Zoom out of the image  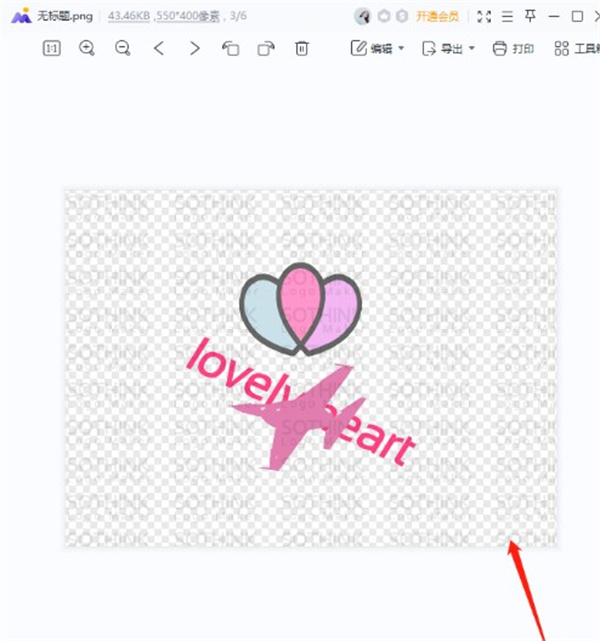click(123, 48)
